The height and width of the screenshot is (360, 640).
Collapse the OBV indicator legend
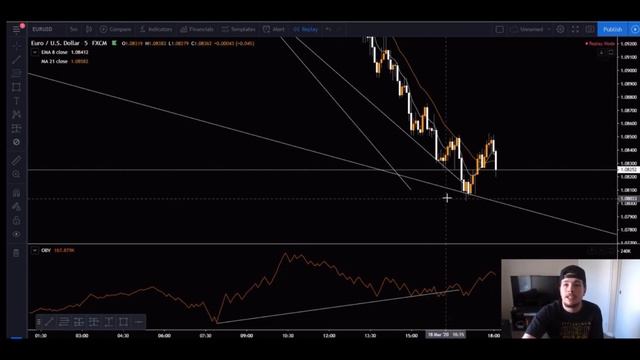click(x=35, y=250)
